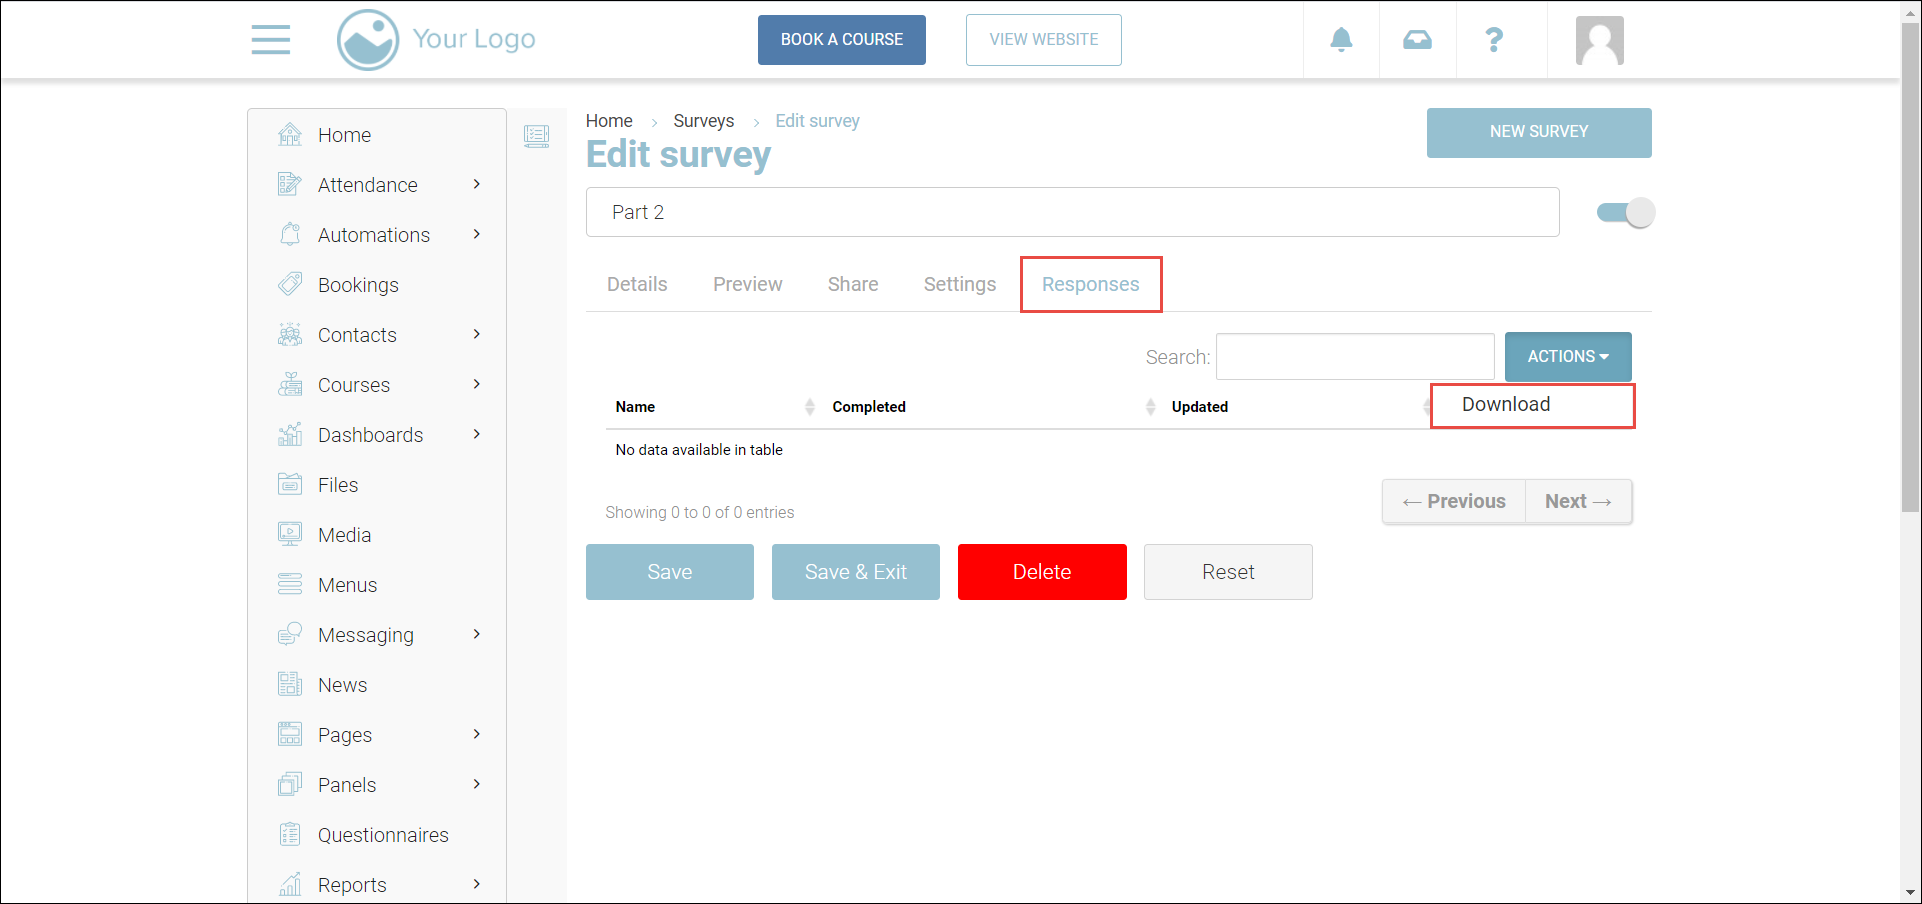Open the user profile avatar
The height and width of the screenshot is (904, 1922).
[x=1599, y=41]
